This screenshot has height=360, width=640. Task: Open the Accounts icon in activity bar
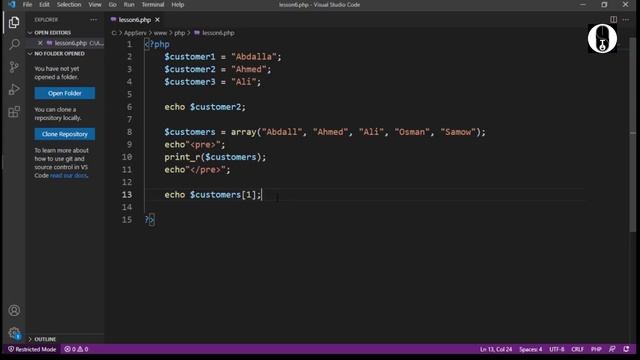pyautogui.click(x=14, y=311)
